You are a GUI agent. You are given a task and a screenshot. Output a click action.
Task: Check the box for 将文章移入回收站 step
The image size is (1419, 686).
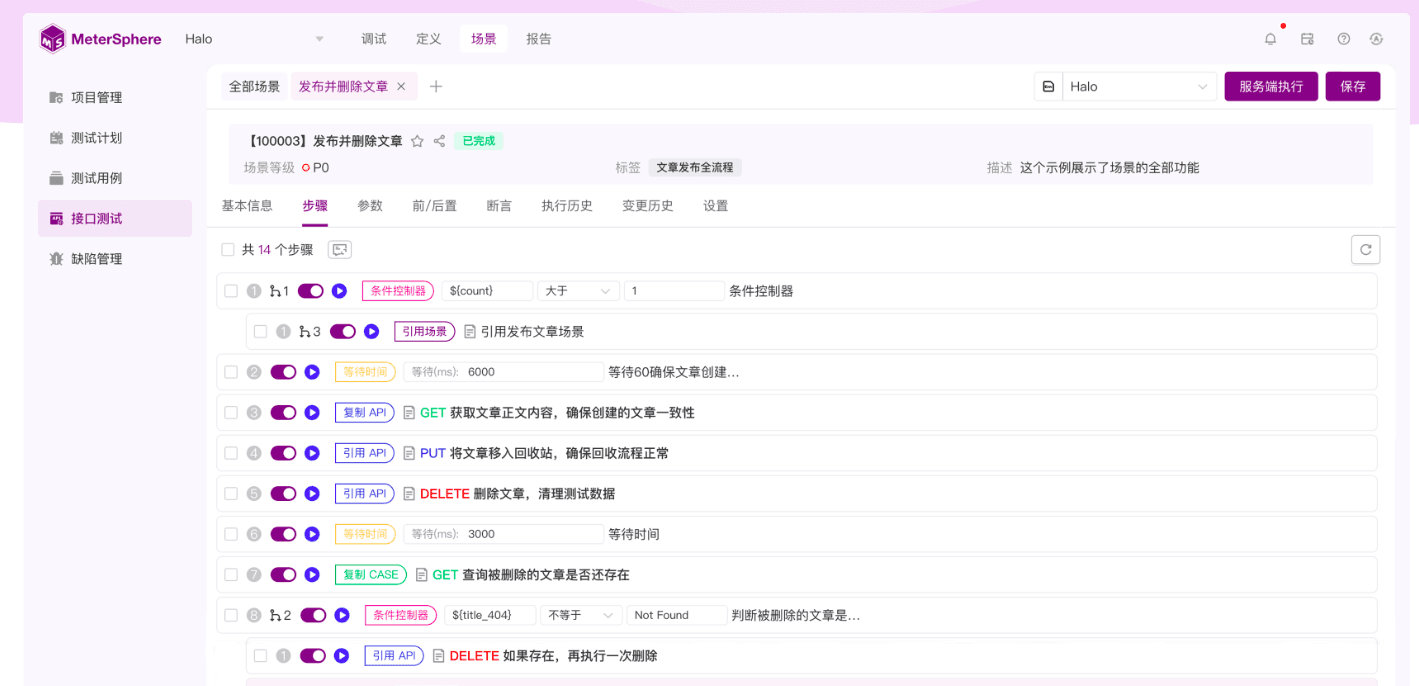pos(231,453)
